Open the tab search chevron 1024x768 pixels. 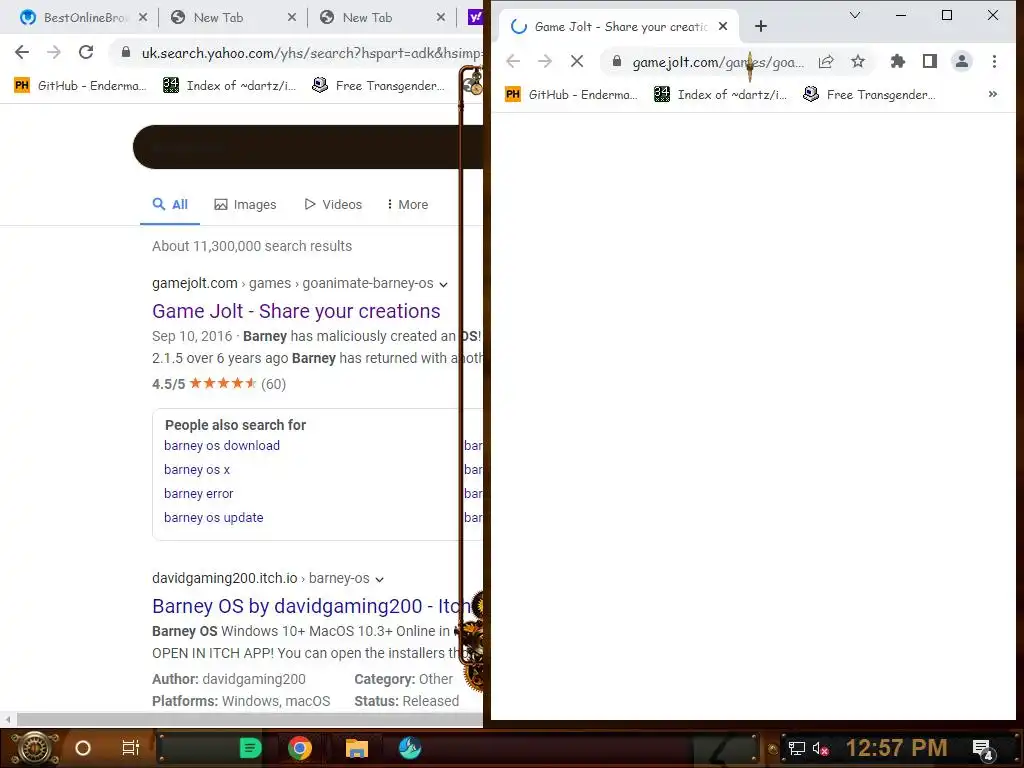(x=855, y=15)
